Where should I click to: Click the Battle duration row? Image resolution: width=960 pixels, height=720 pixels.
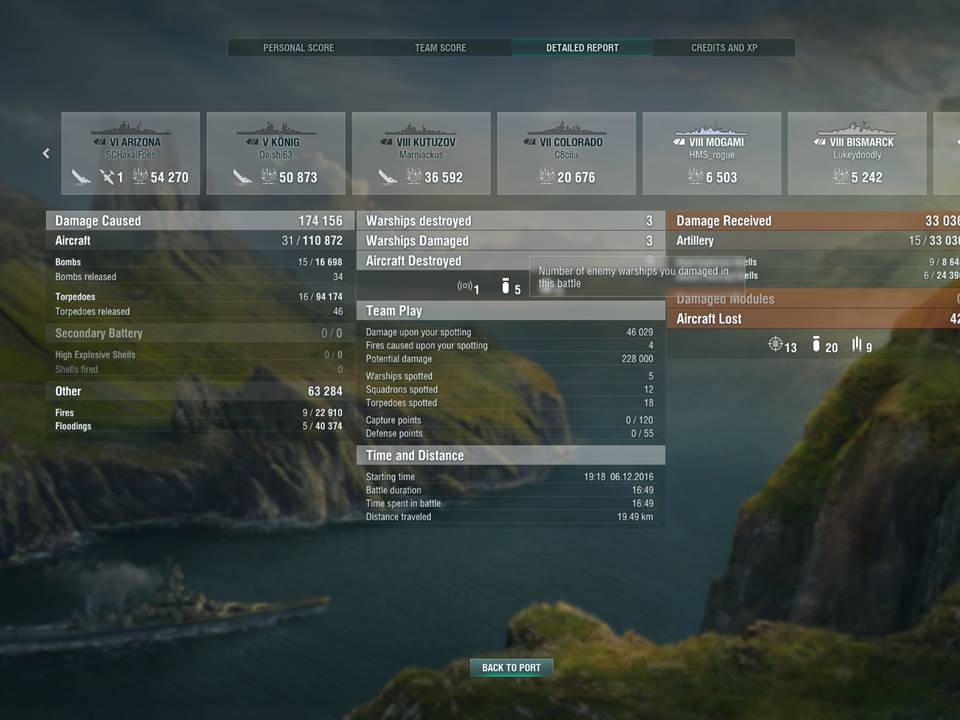[x=511, y=490]
